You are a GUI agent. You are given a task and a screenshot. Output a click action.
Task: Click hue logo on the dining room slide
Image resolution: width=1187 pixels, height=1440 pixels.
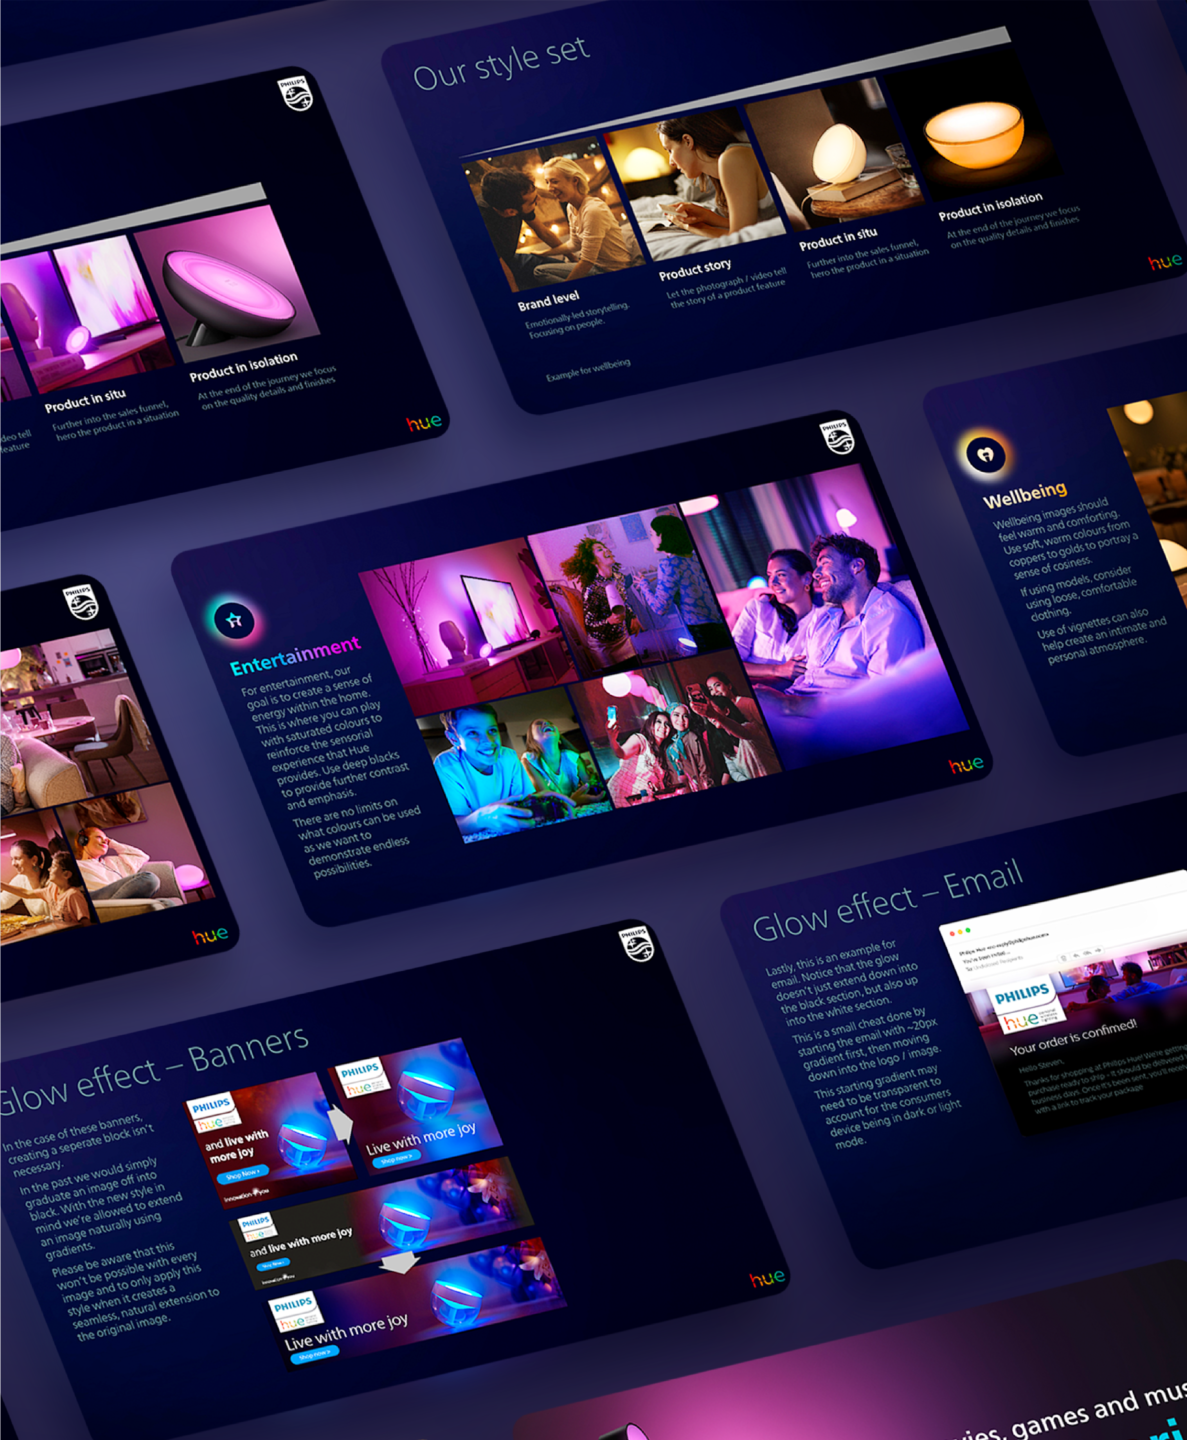pyautogui.click(x=210, y=936)
